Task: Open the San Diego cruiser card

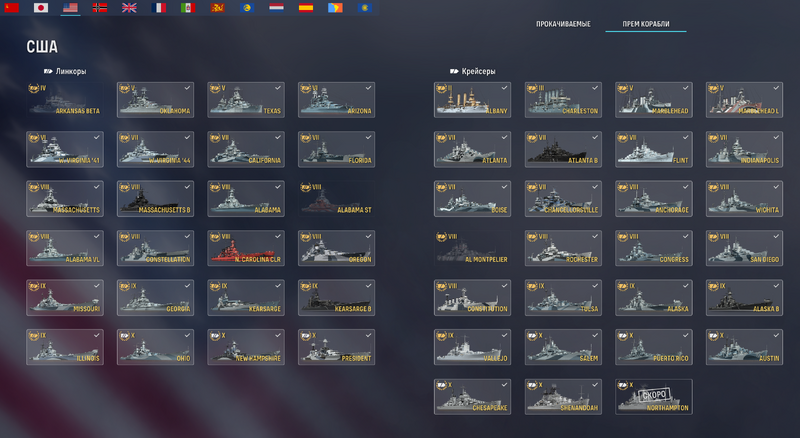Action: (744, 249)
